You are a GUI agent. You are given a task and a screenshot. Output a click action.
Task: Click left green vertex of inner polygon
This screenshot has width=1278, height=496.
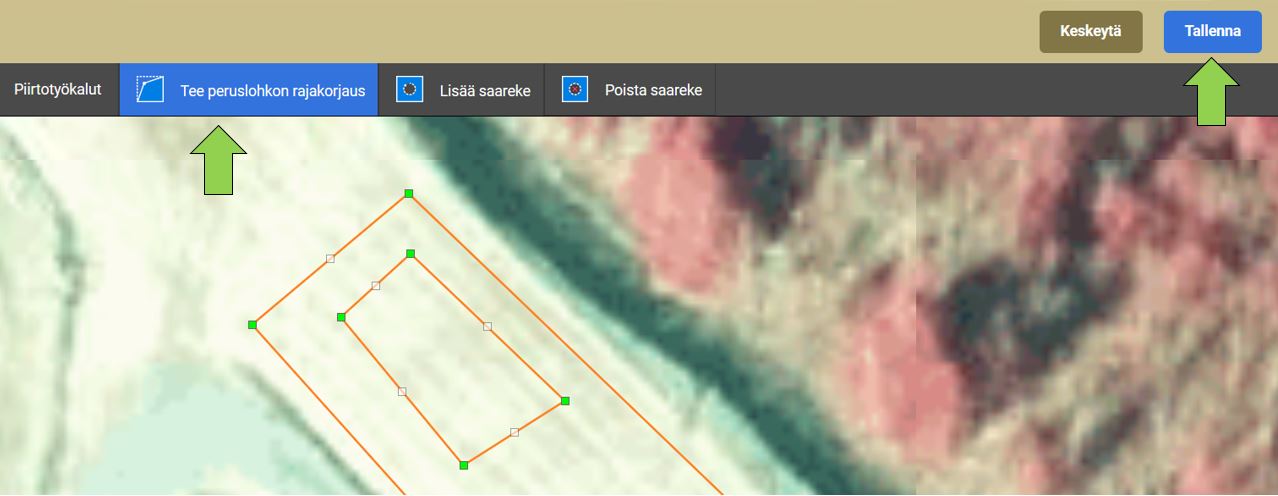[x=341, y=317]
